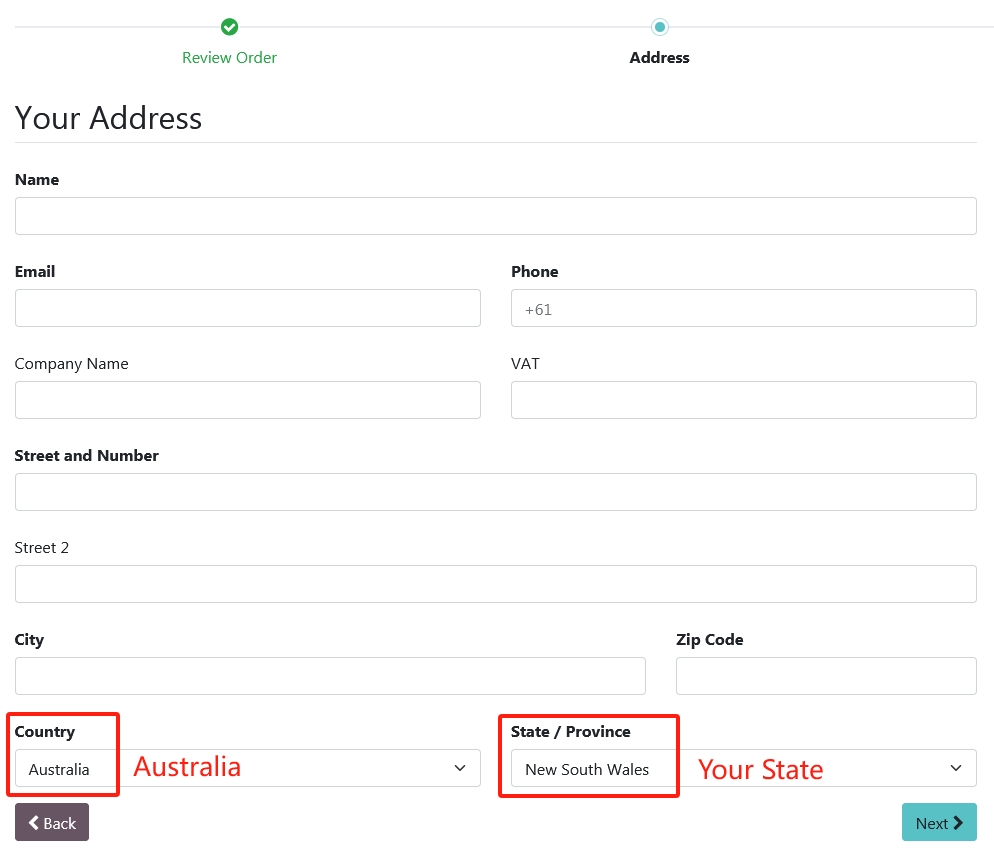Click the left chevron on the Back button
The width and height of the screenshot is (994, 859).
34,822
